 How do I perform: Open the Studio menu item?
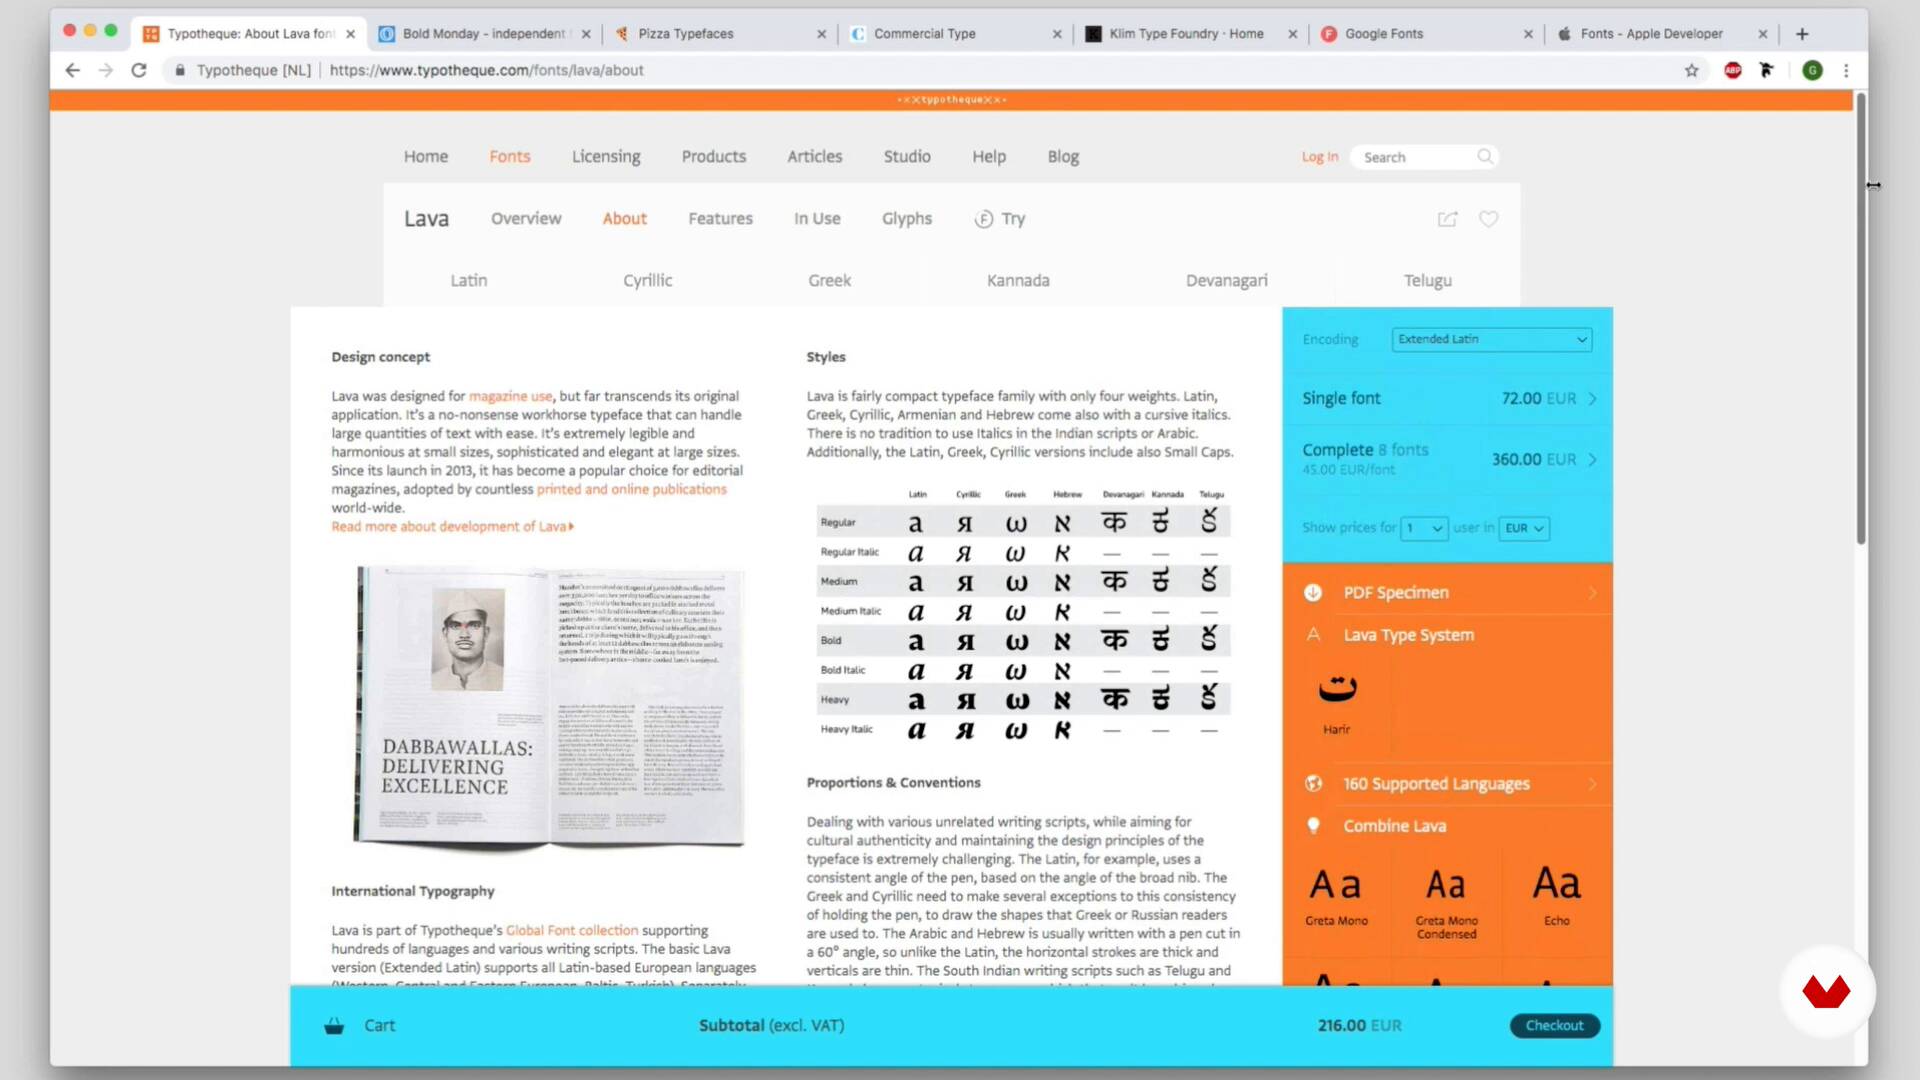(907, 157)
